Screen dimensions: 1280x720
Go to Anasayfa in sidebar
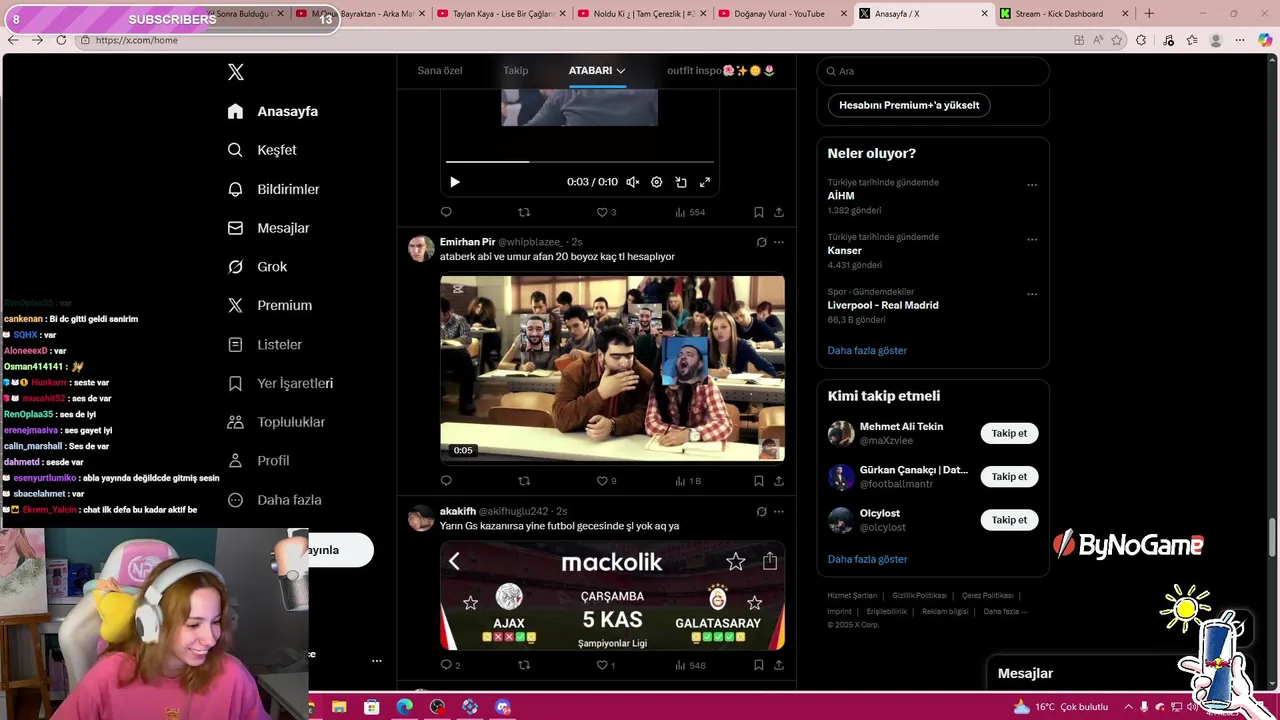[273, 111]
